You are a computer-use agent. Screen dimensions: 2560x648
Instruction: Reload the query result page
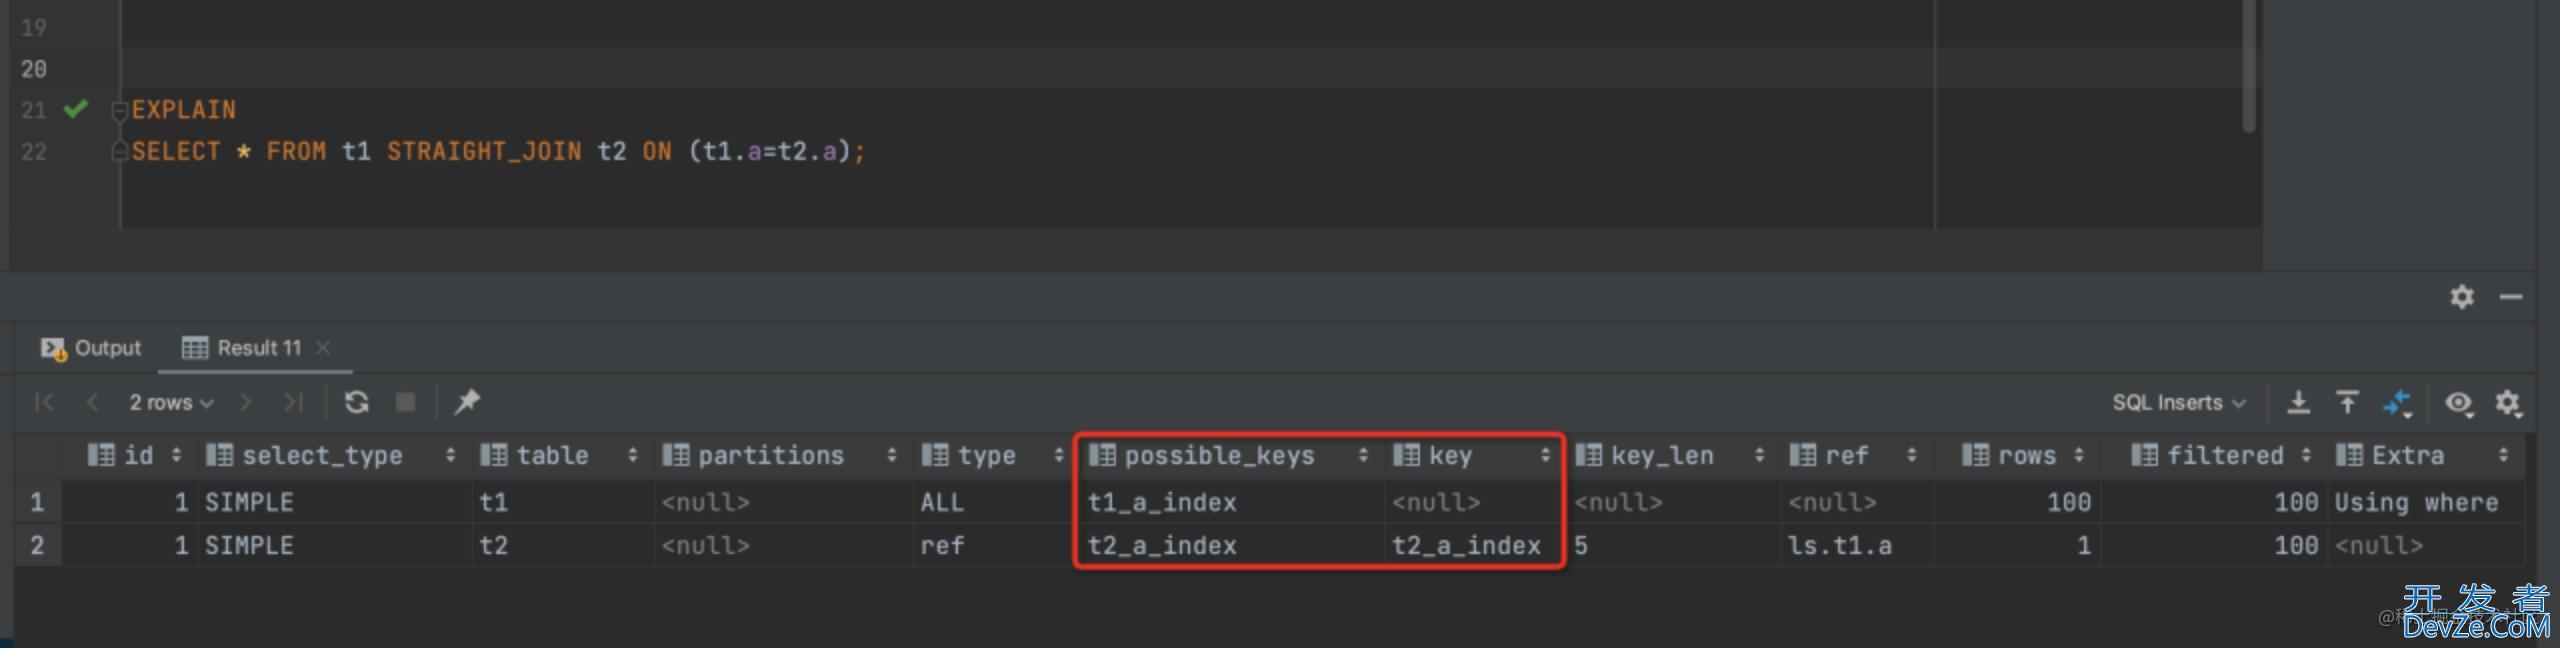pyautogui.click(x=356, y=402)
